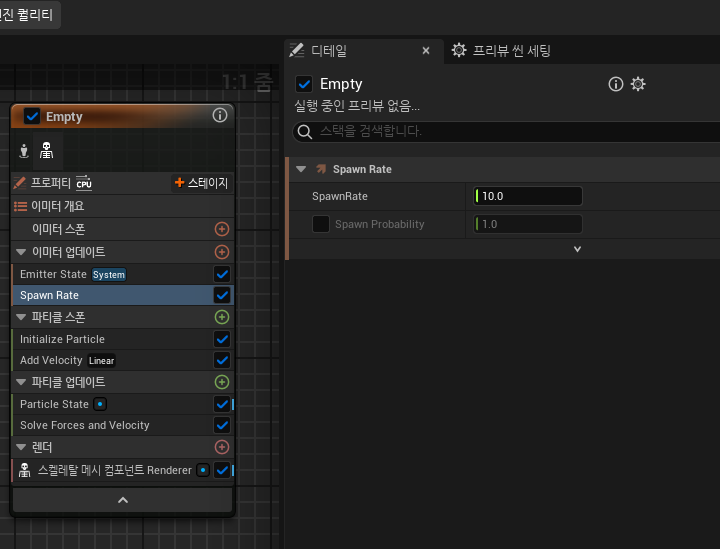Click the Spawn Rate module arrow icon
720x549 pixels.
click(321, 169)
